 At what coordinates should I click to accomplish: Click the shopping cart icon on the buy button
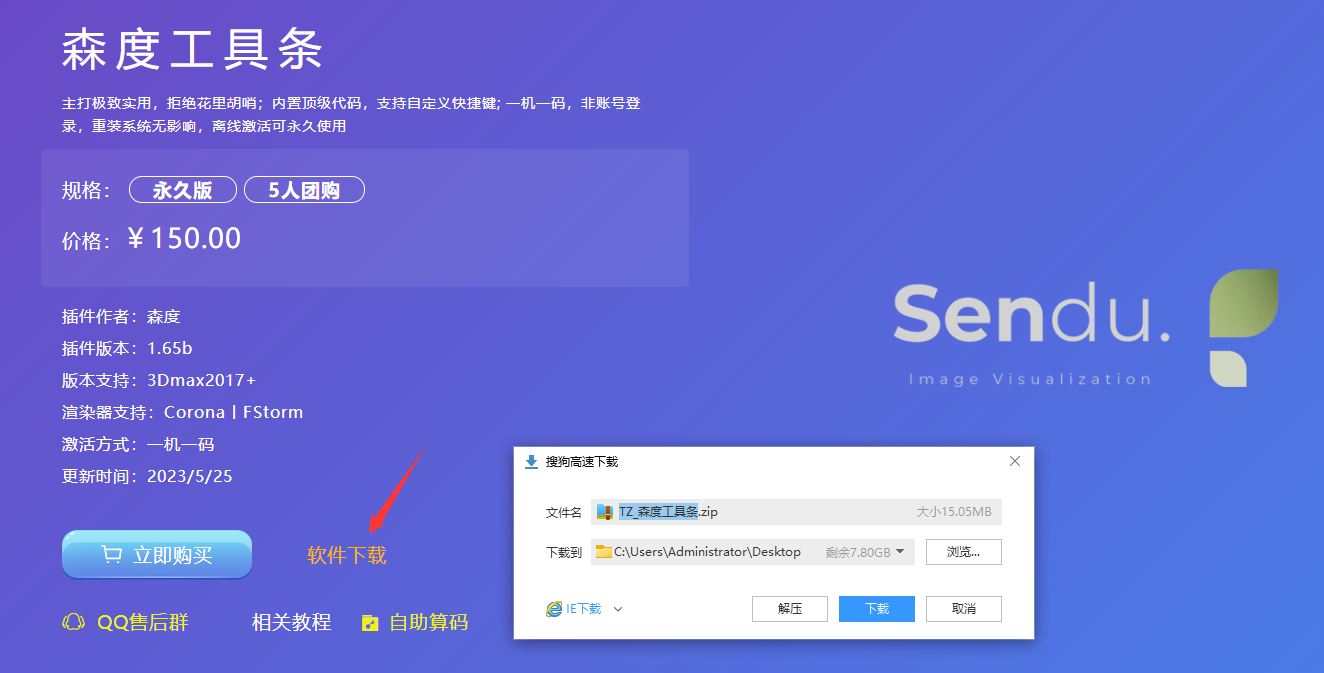[x=112, y=555]
